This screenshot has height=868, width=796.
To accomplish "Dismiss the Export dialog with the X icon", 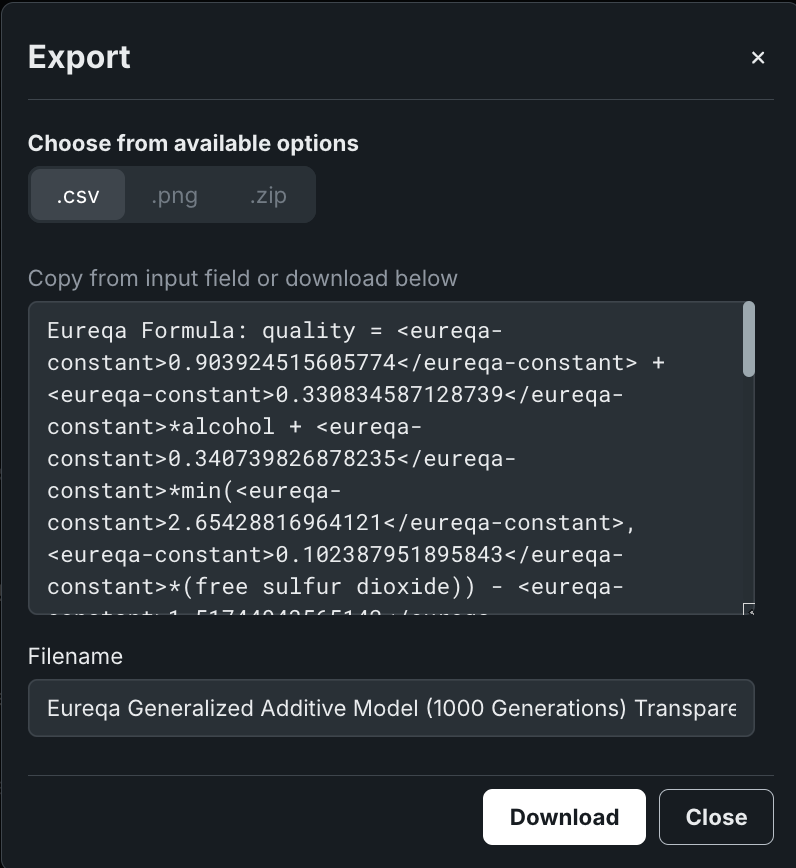I will [758, 58].
